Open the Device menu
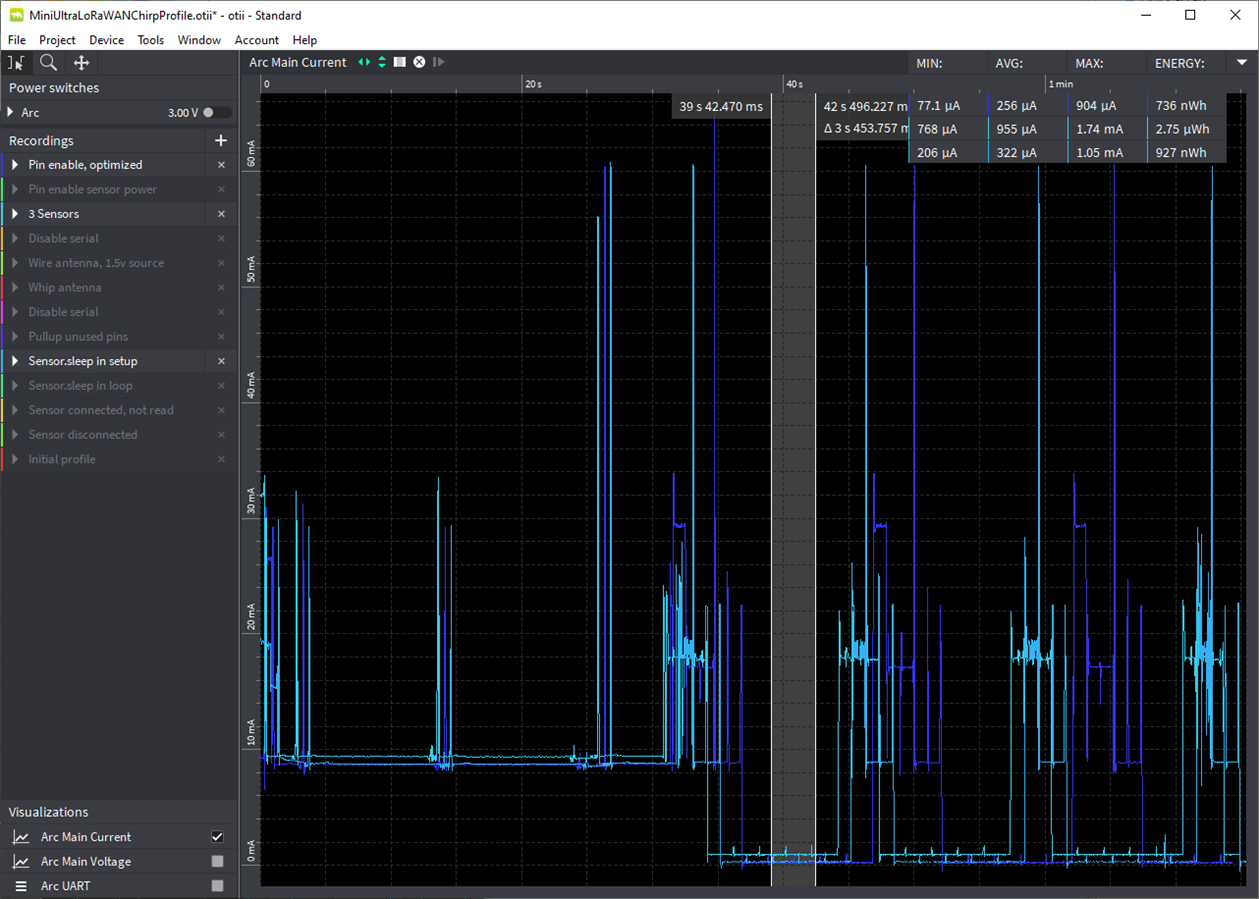The image size is (1259, 899). click(x=106, y=40)
